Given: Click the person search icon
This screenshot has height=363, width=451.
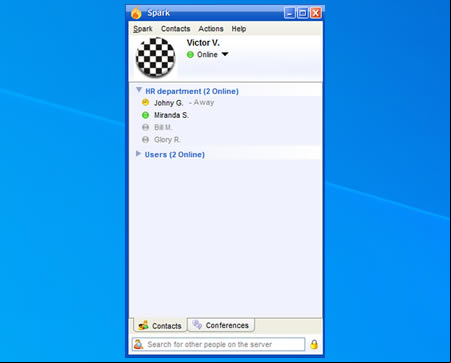Looking at the screenshot, I should (x=139, y=344).
